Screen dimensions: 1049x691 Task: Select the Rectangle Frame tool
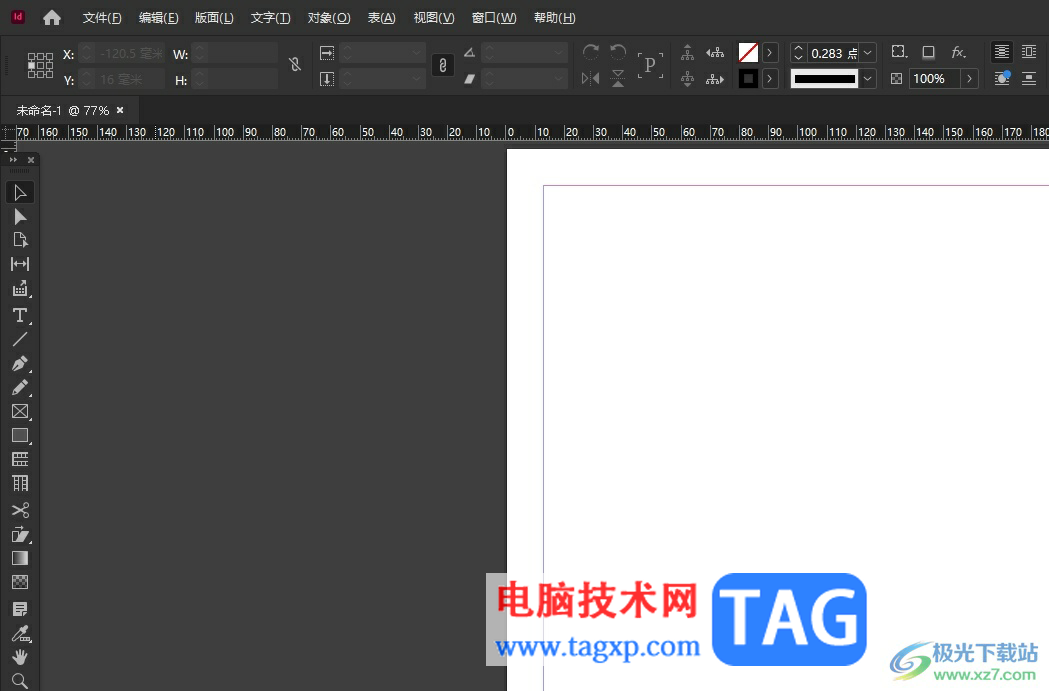(20, 411)
